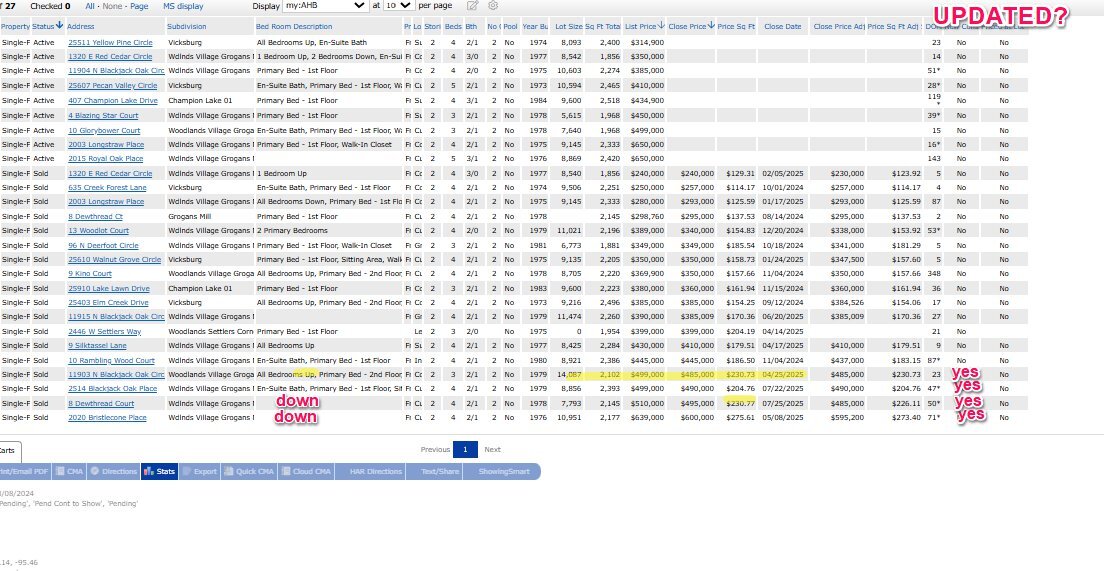
Task: Click the $639,000 list price cell
Action: pyautogui.click(x=648, y=418)
